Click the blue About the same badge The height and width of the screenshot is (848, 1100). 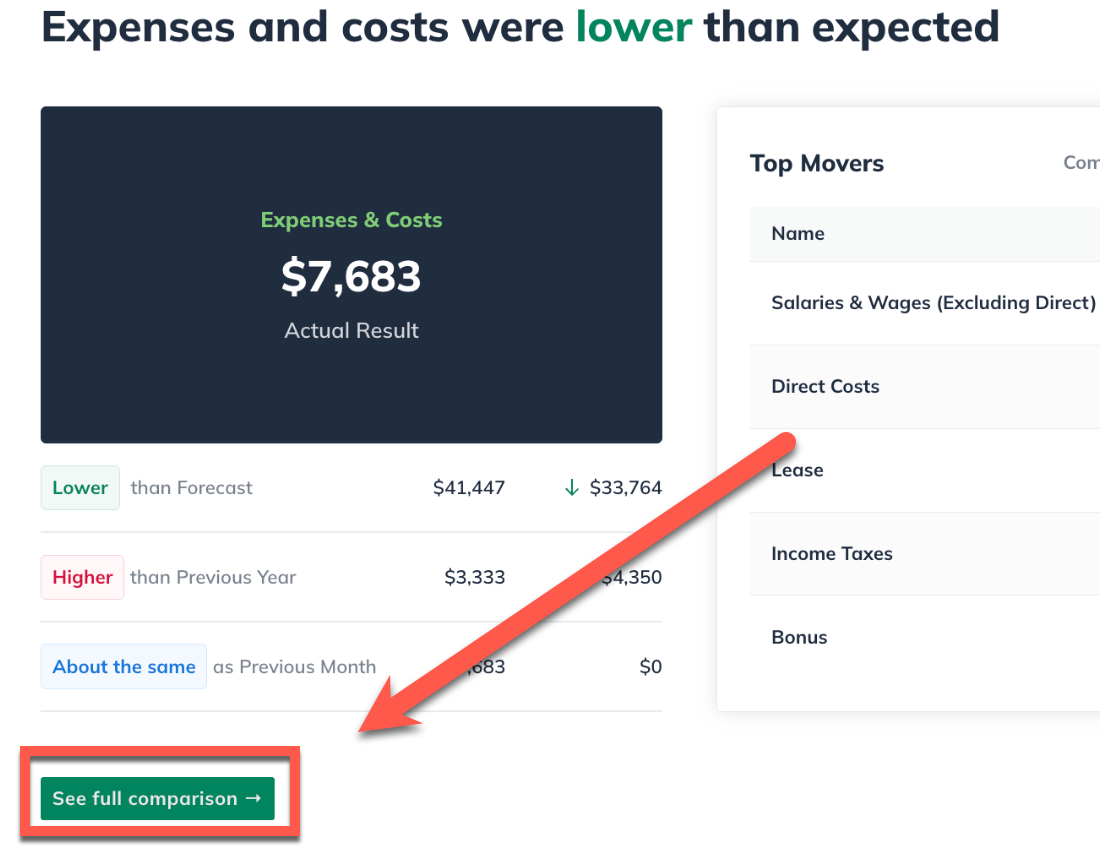[124, 667]
